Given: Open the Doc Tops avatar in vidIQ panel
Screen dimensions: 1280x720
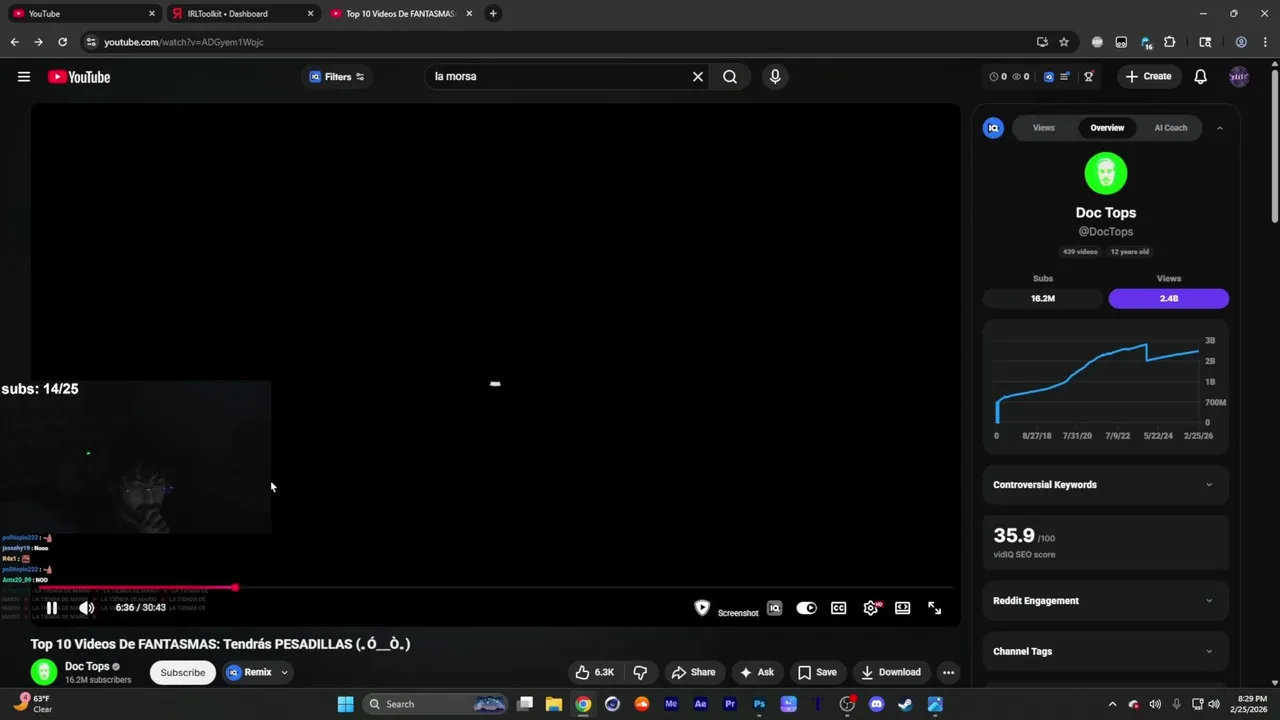Looking at the screenshot, I should tap(1106, 174).
